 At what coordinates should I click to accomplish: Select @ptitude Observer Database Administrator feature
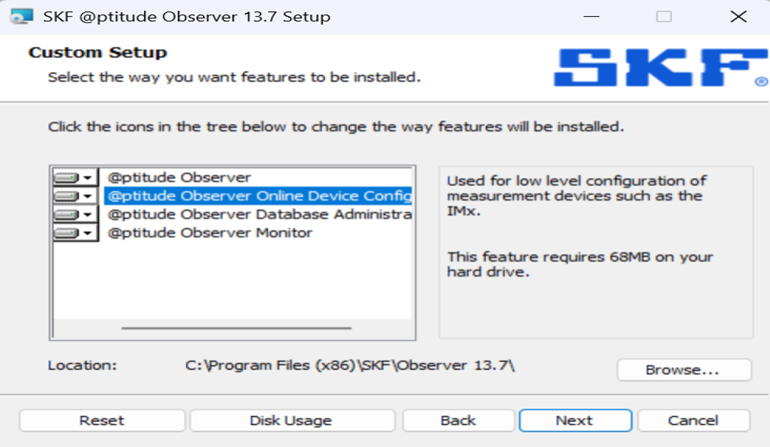point(258,214)
